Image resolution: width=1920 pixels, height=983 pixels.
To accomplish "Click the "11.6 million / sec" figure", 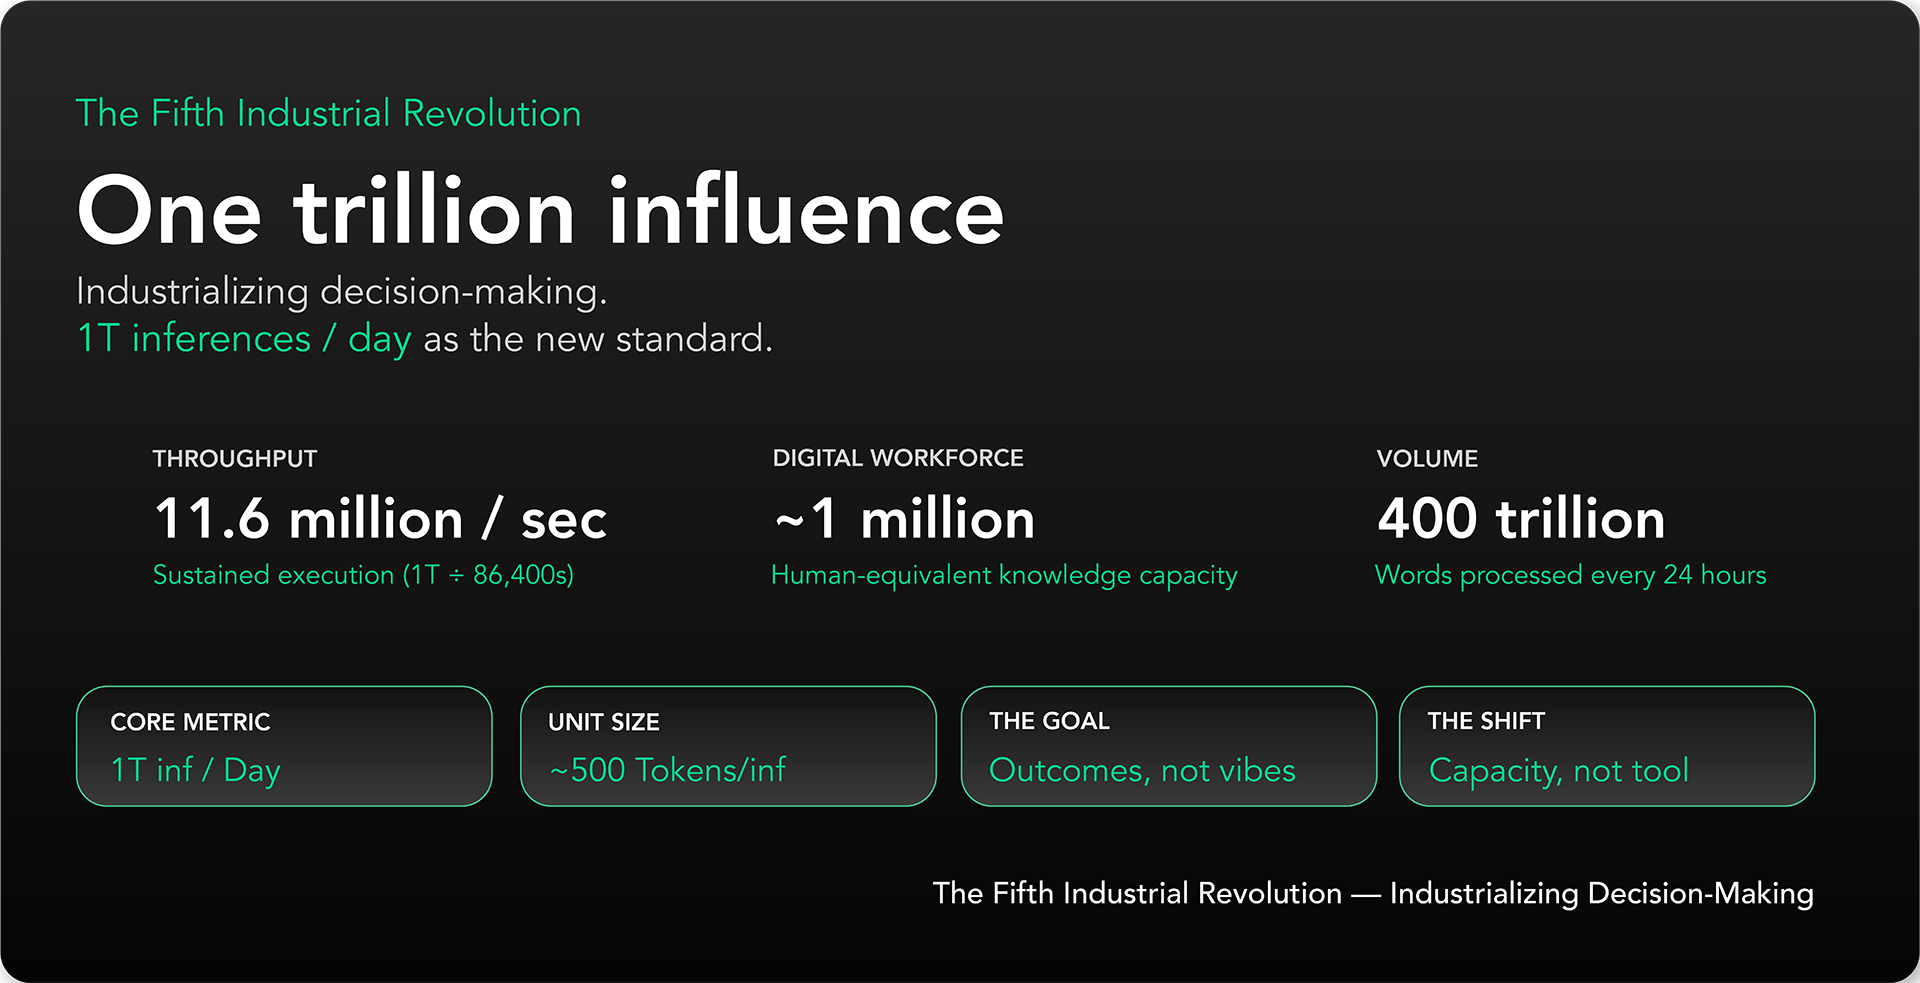I will pos(380,520).
